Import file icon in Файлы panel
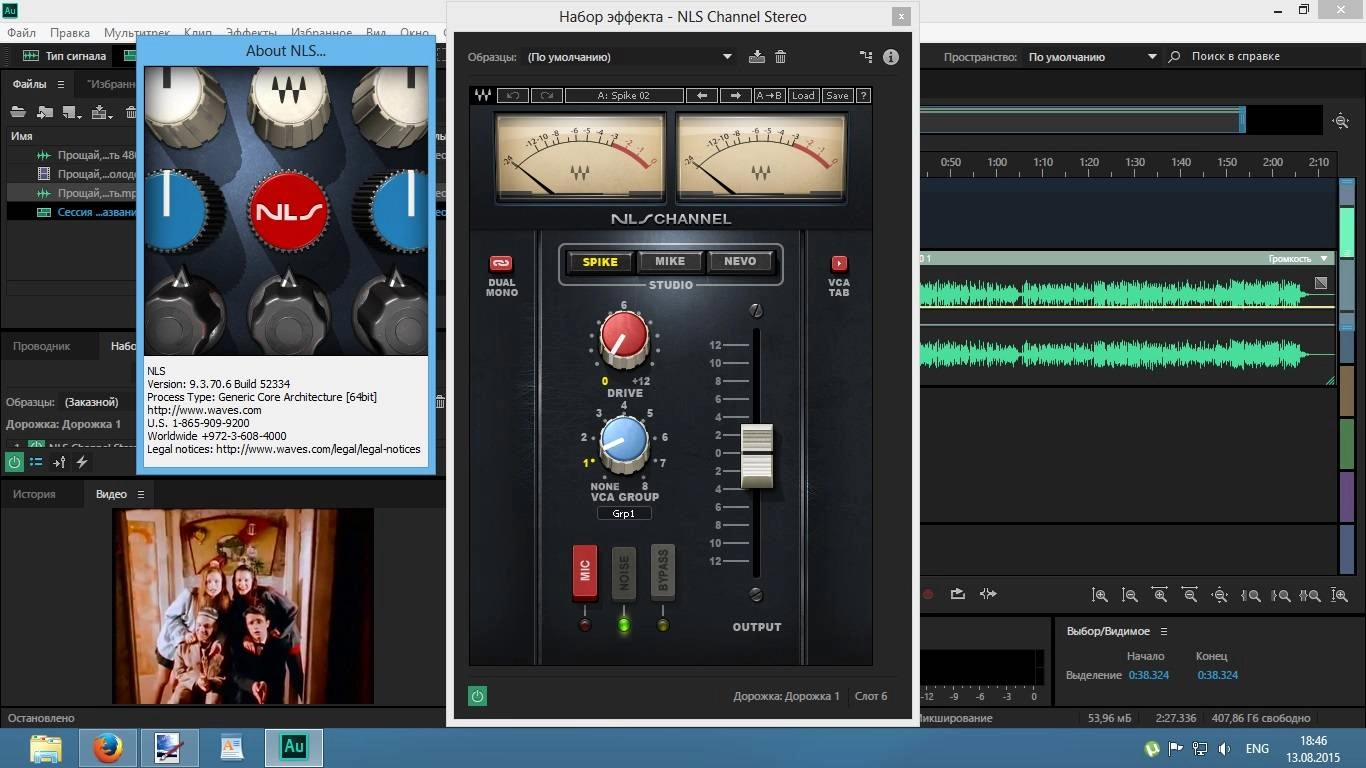The height and width of the screenshot is (768, 1366). click(45, 112)
